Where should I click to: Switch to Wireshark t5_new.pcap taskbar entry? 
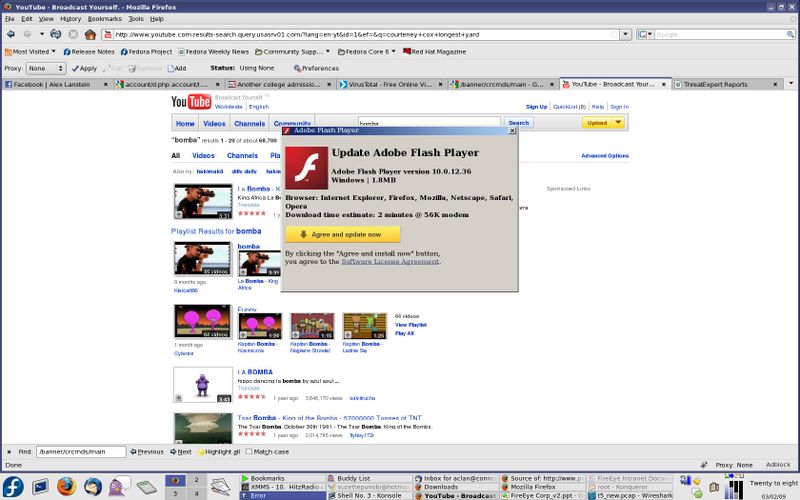point(630,495)
